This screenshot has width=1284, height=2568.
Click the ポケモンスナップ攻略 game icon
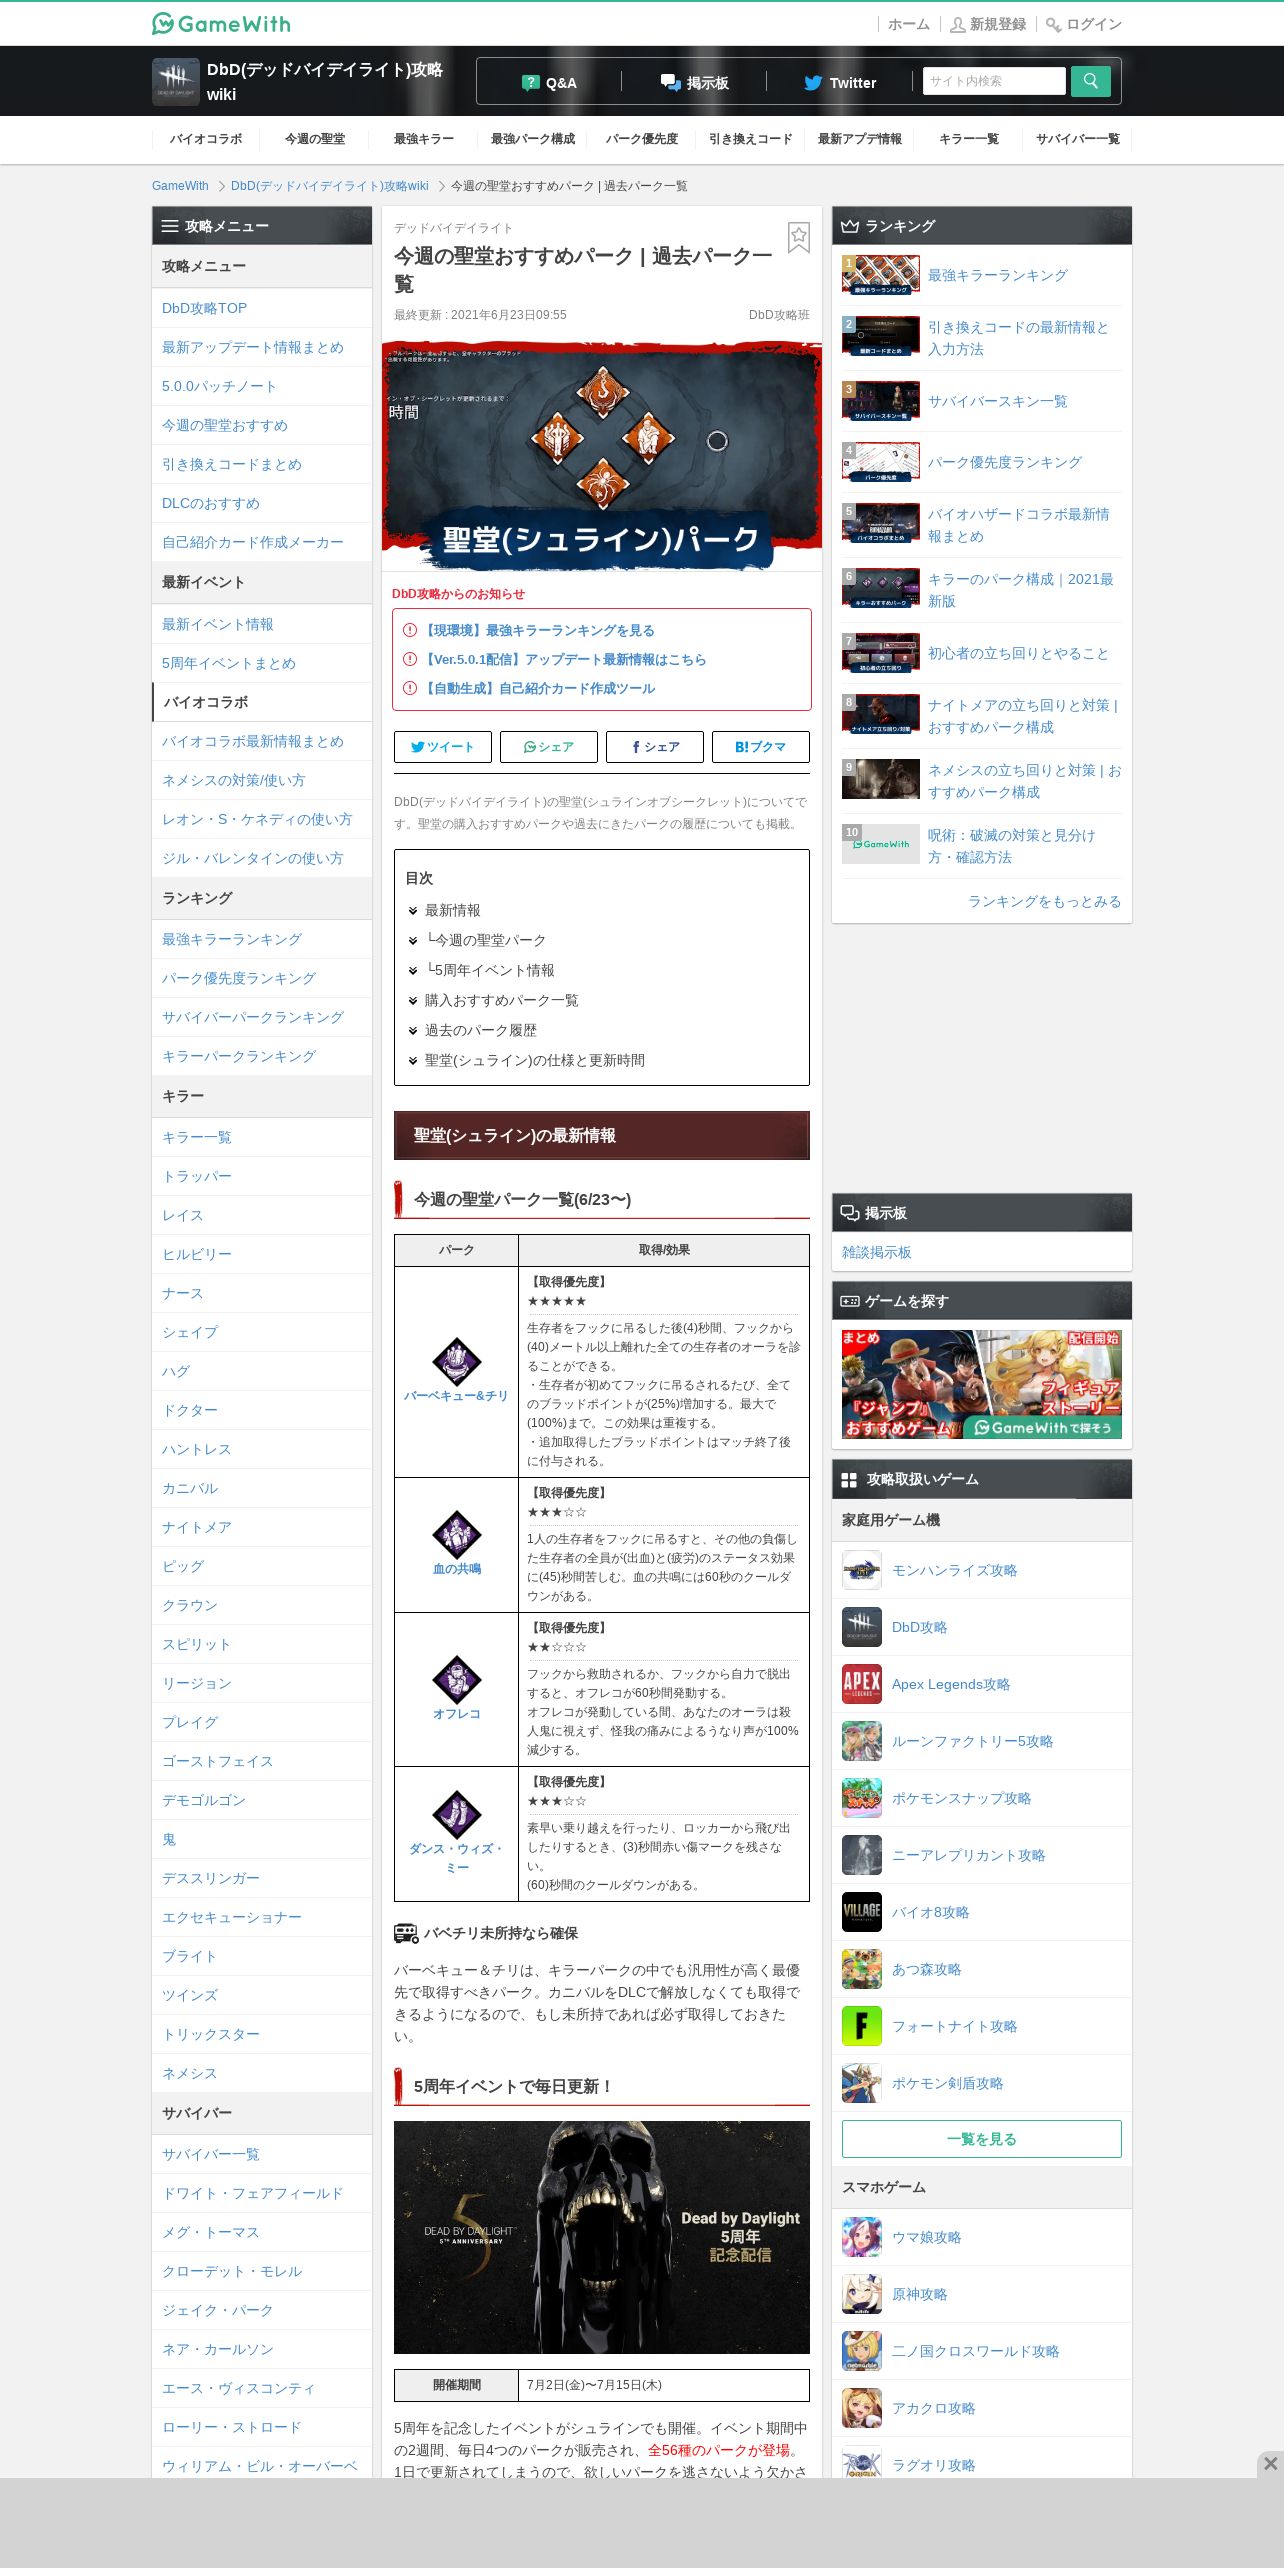(x=861, y=1798)
